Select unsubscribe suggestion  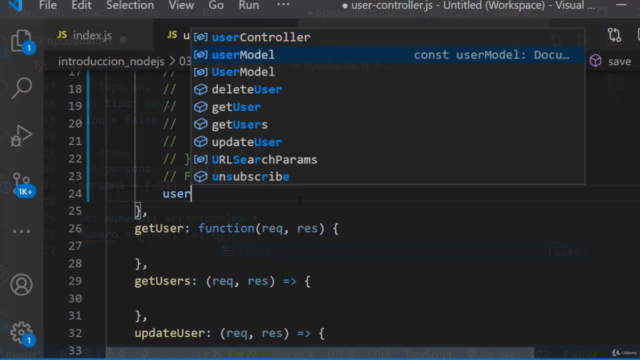[x=388, y=177]
